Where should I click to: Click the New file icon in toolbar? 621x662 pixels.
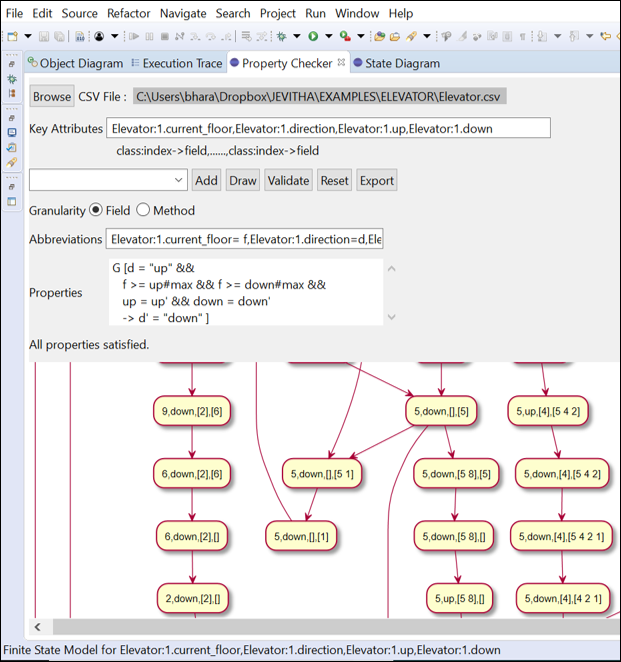coord(12,37)
